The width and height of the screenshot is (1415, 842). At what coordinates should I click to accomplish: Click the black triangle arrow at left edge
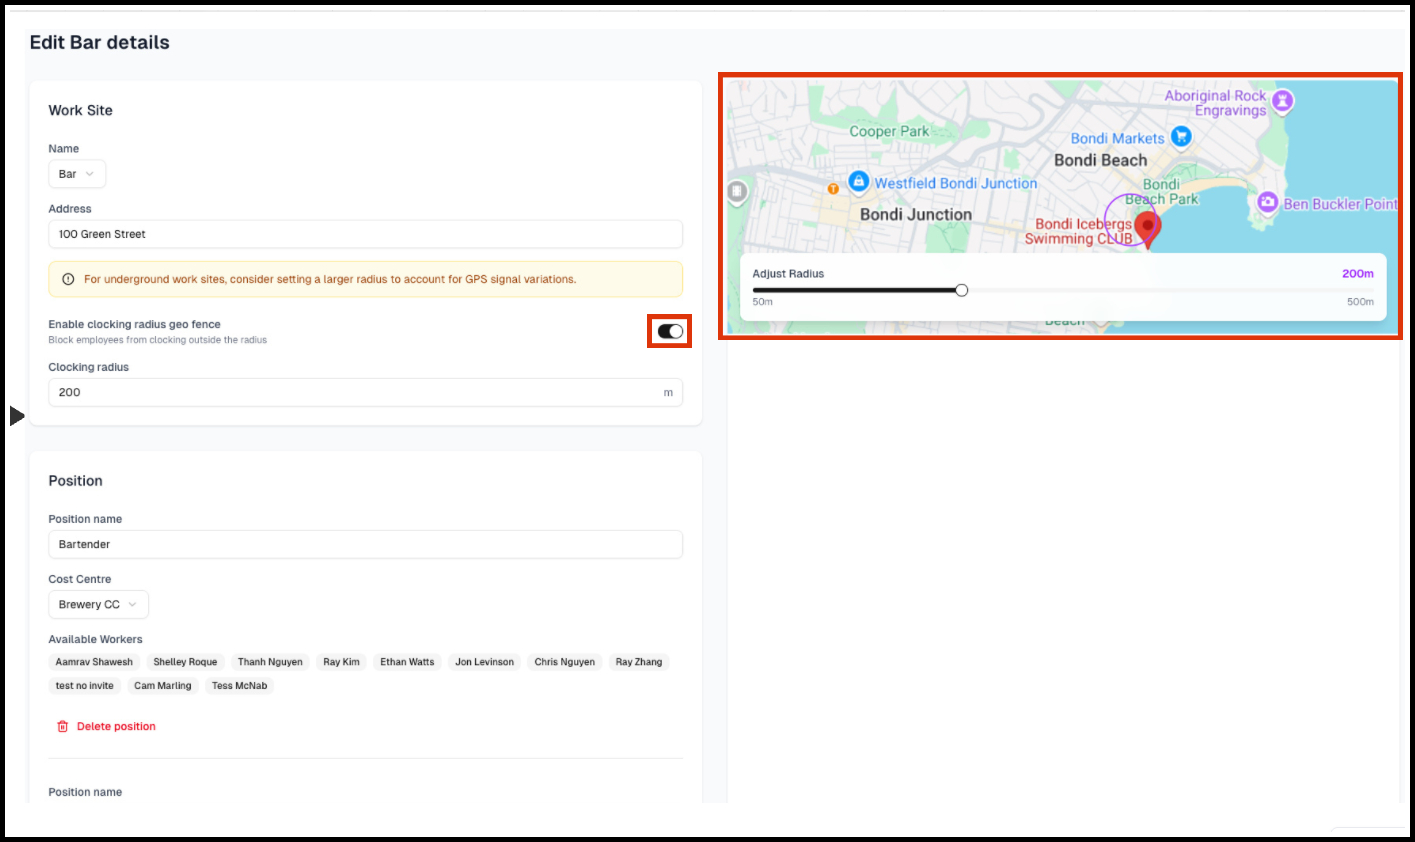[x=16, y=415]
